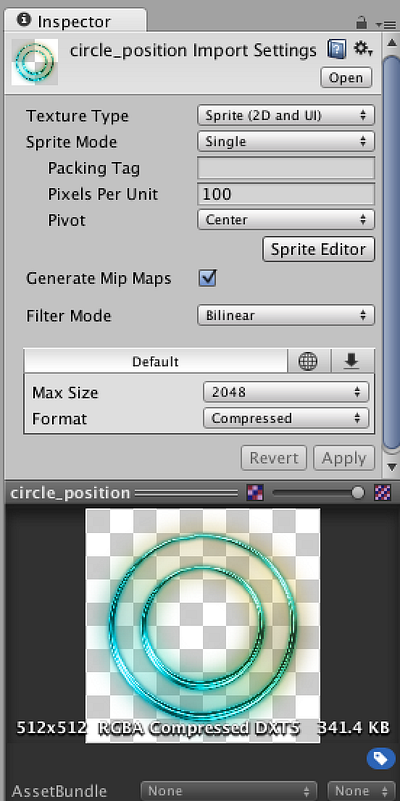Viewport: 400px width, 801px height.
Task: Open the Filter Mode dropdown
Action: [x=286, y=315]
